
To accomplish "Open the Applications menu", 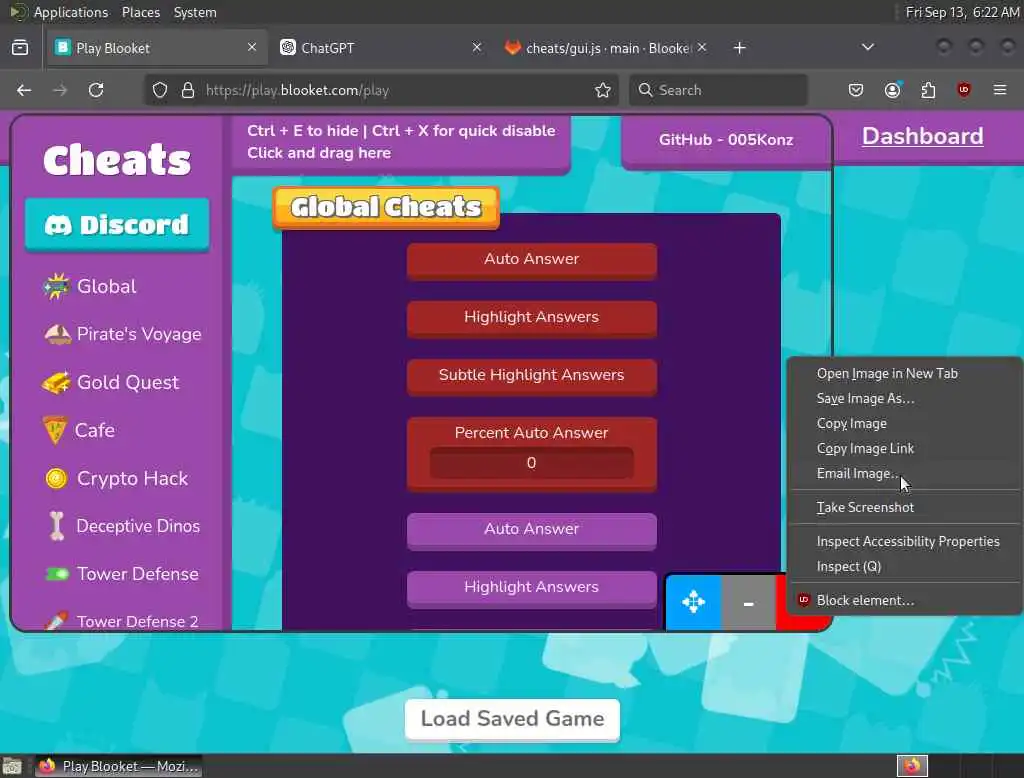I will pos(71,12).
